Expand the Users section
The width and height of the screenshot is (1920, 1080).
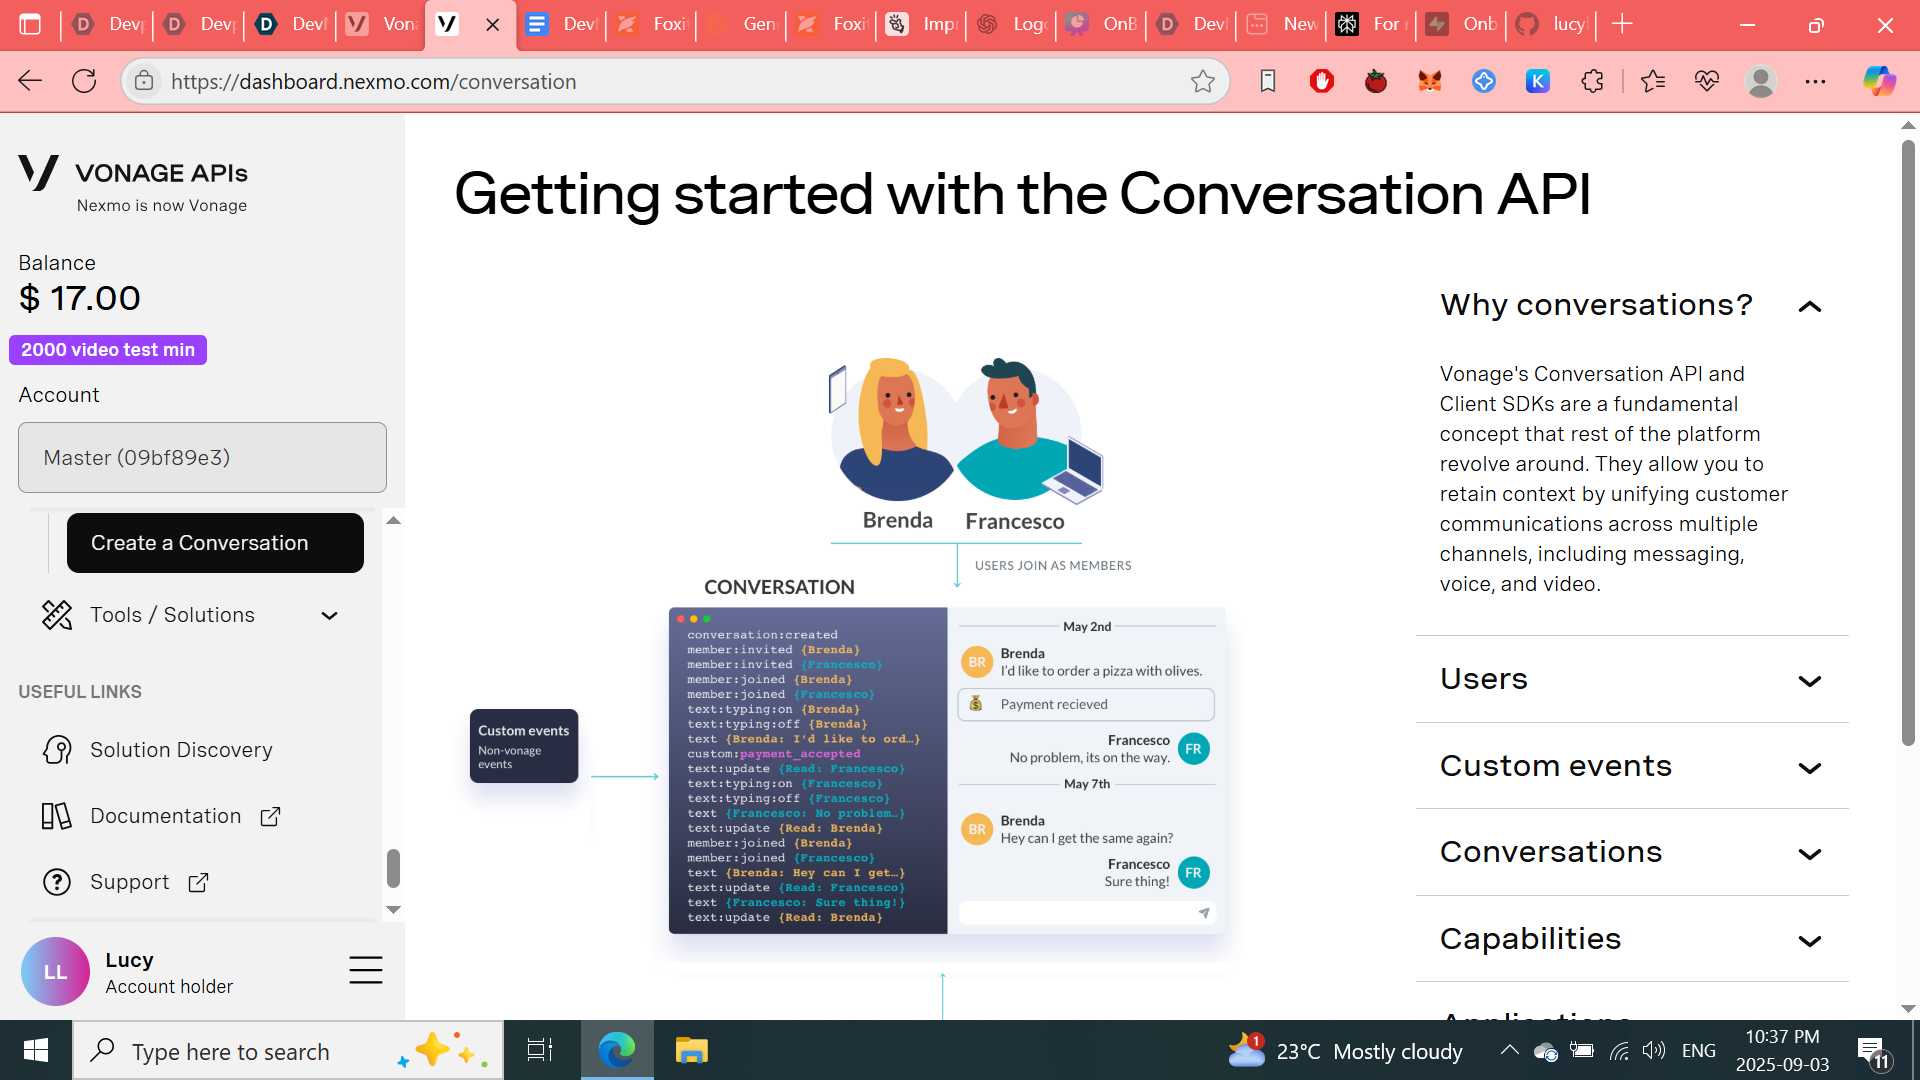[1809, 681]
